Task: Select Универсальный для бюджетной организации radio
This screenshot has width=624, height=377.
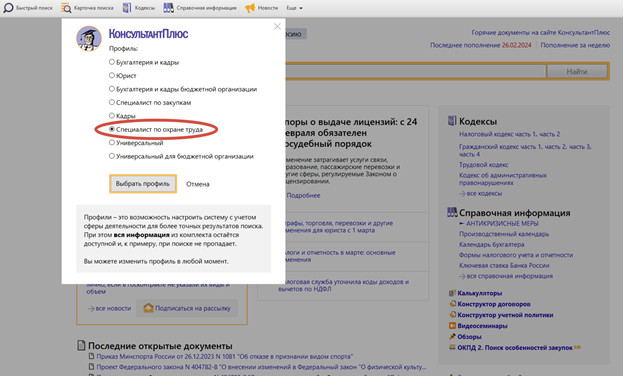Action: pyautogui.click(x=112, y=156)
